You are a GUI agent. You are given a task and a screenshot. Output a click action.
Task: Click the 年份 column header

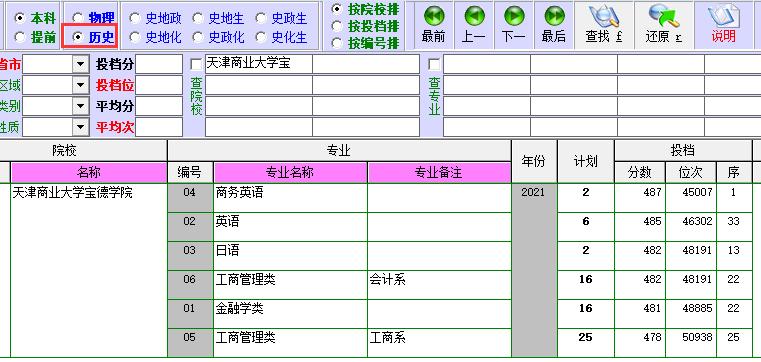(534, 162)
